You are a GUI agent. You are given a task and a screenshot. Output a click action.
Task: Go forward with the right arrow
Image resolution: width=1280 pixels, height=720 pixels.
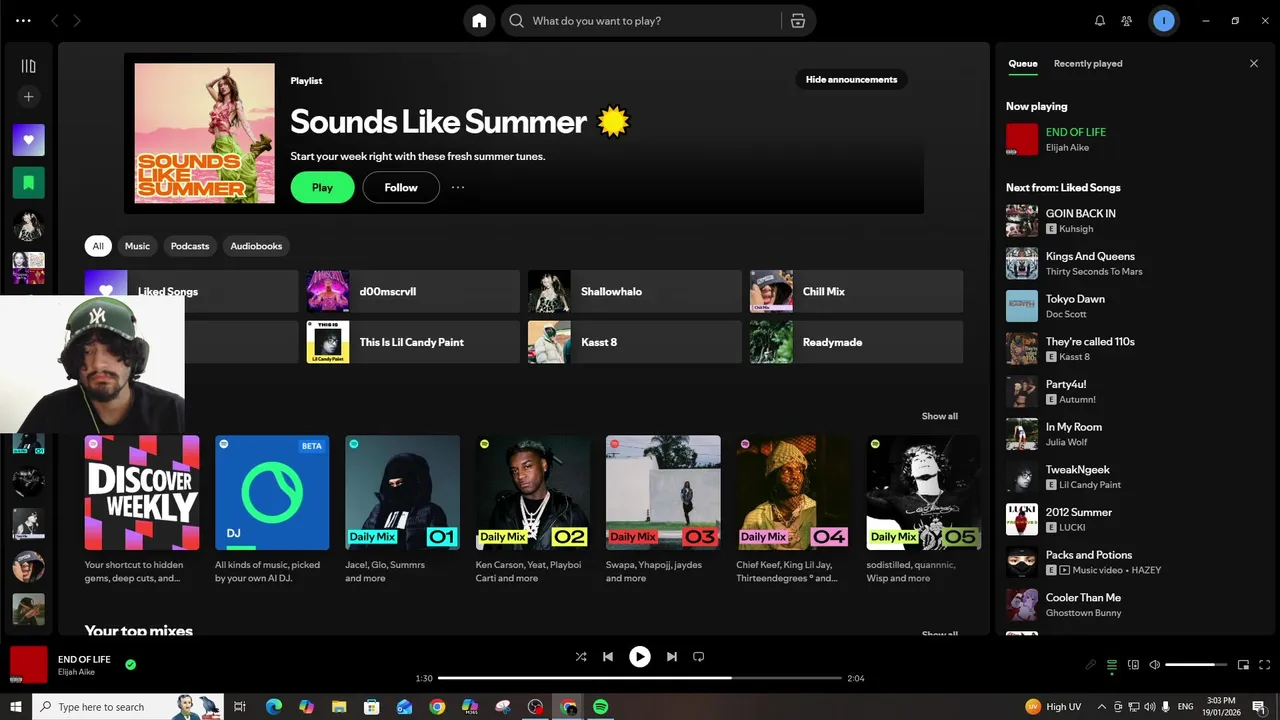[77, 21]
